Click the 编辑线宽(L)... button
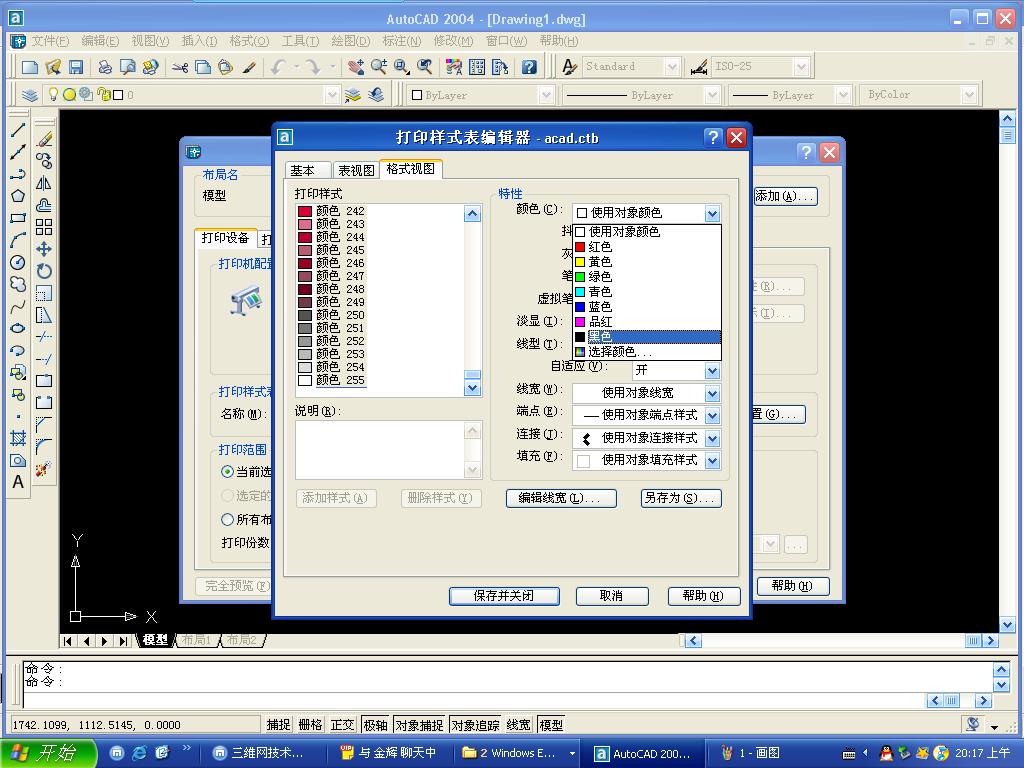The width and height of the screenshot is (1024, 768). [561, 498]
